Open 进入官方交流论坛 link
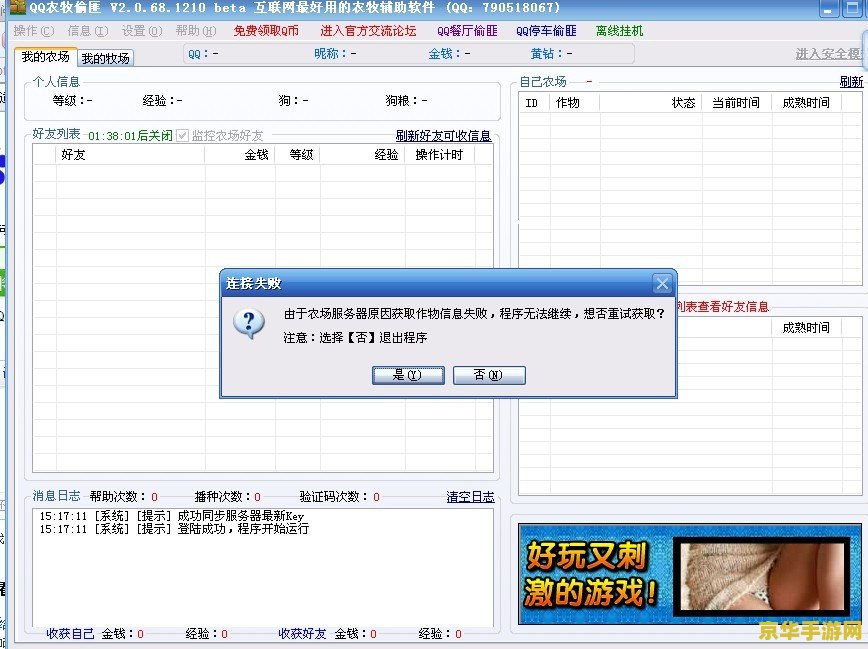 click(368, 31)
